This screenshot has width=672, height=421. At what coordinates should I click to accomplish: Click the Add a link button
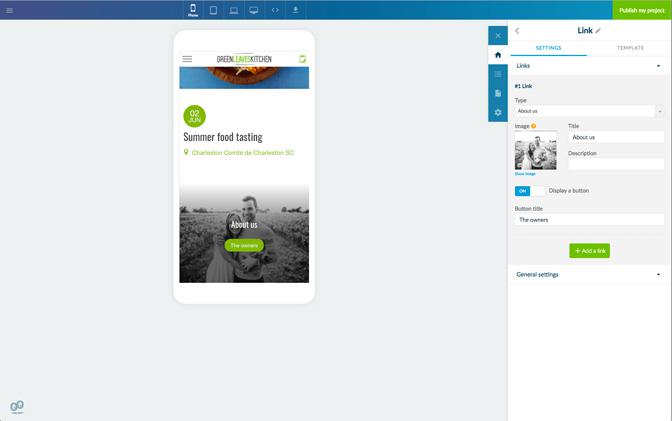[589, 251]
